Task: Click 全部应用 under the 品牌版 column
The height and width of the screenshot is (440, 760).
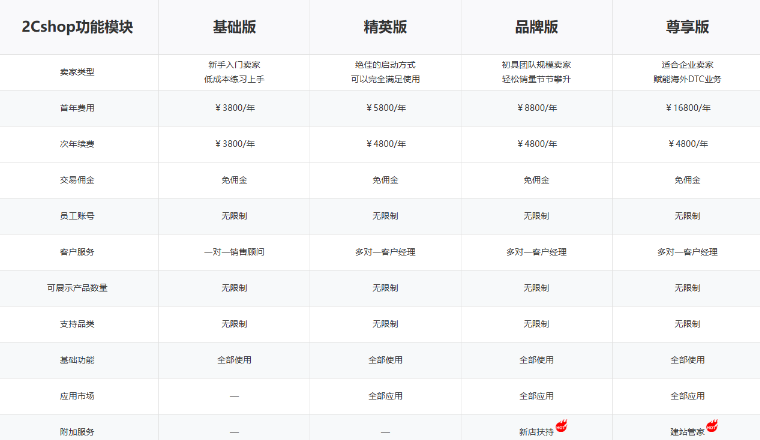Action: (537, 396)
